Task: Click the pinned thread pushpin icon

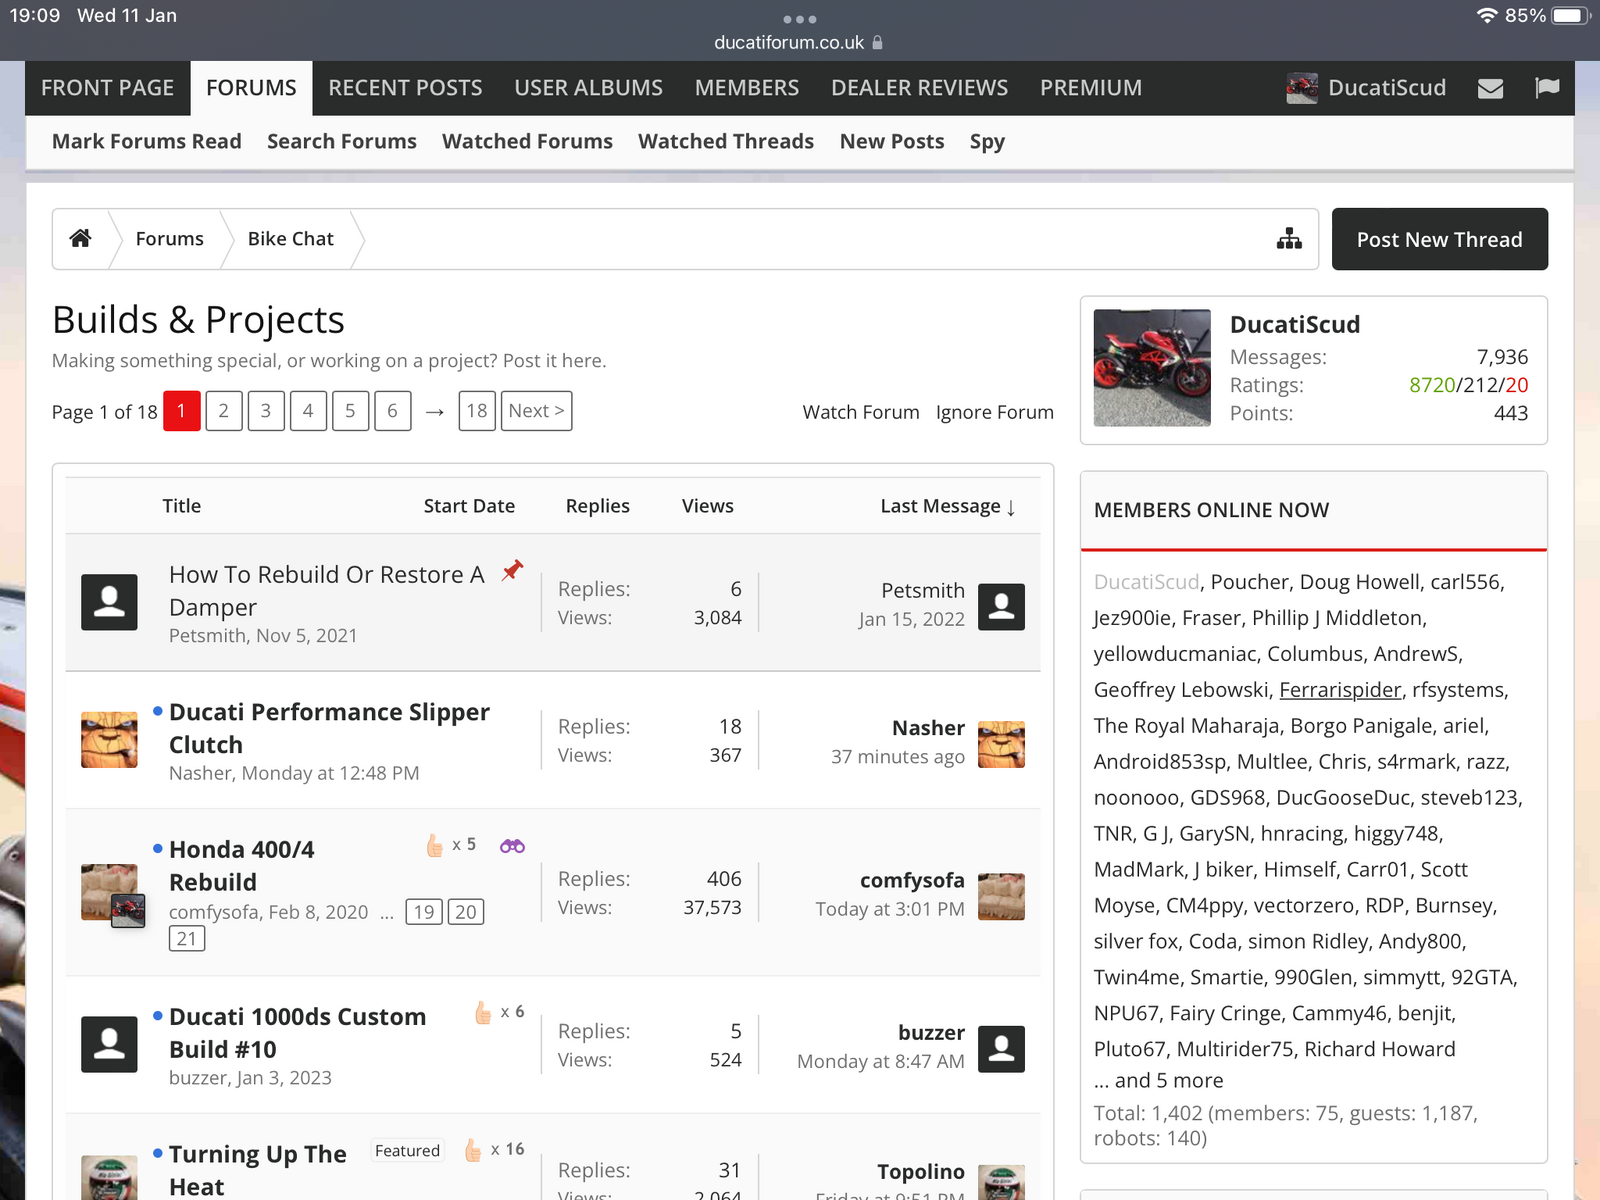Action: pos(512,570)
